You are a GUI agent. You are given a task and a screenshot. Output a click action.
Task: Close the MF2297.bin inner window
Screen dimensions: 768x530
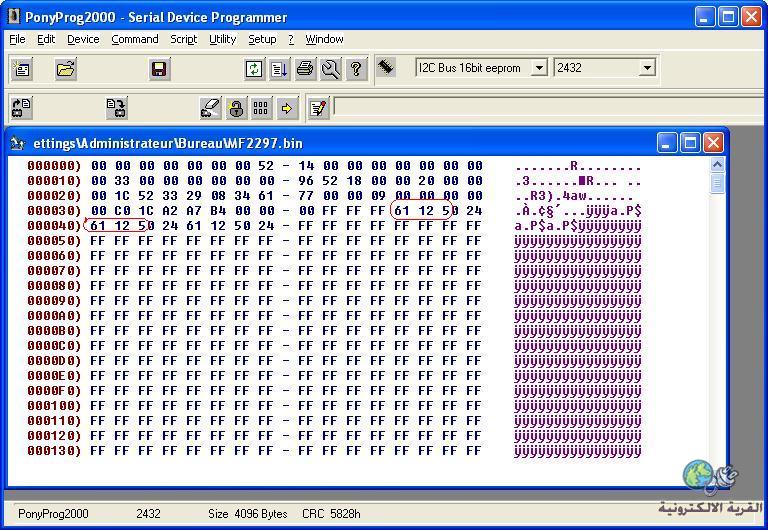pos(714,143)
